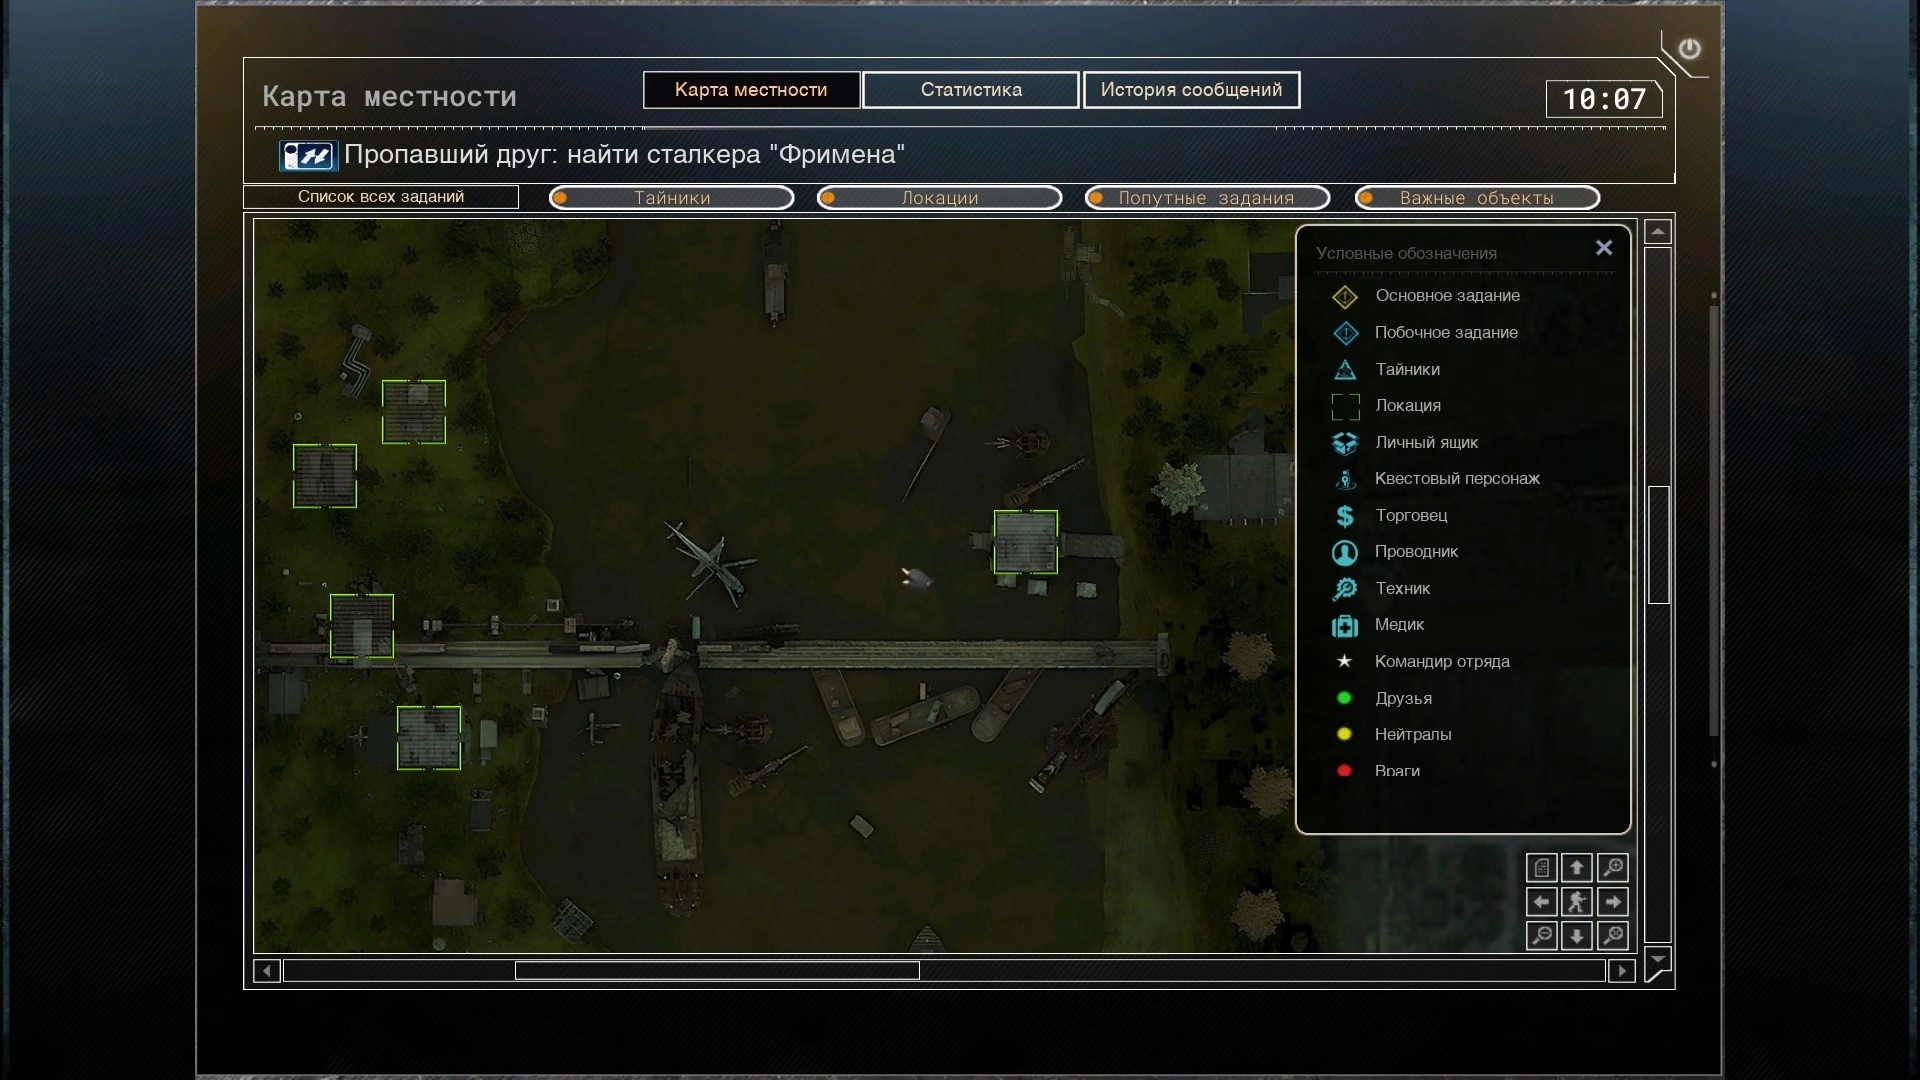The image size is (1920, 1080).
Task: Click the quest title Пропавший друг: найти сталкера "Фримена"
Action: click(x=624, y=155)
